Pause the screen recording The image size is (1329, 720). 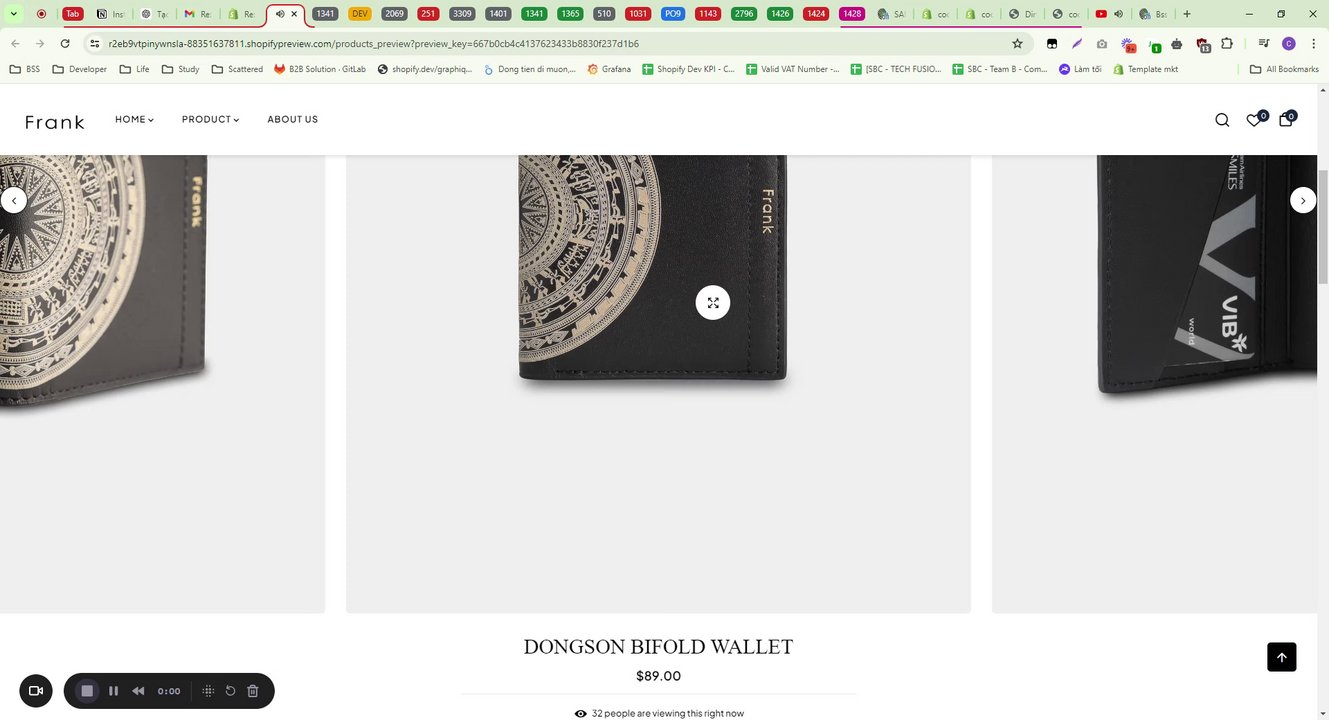[x=113, y=691]
